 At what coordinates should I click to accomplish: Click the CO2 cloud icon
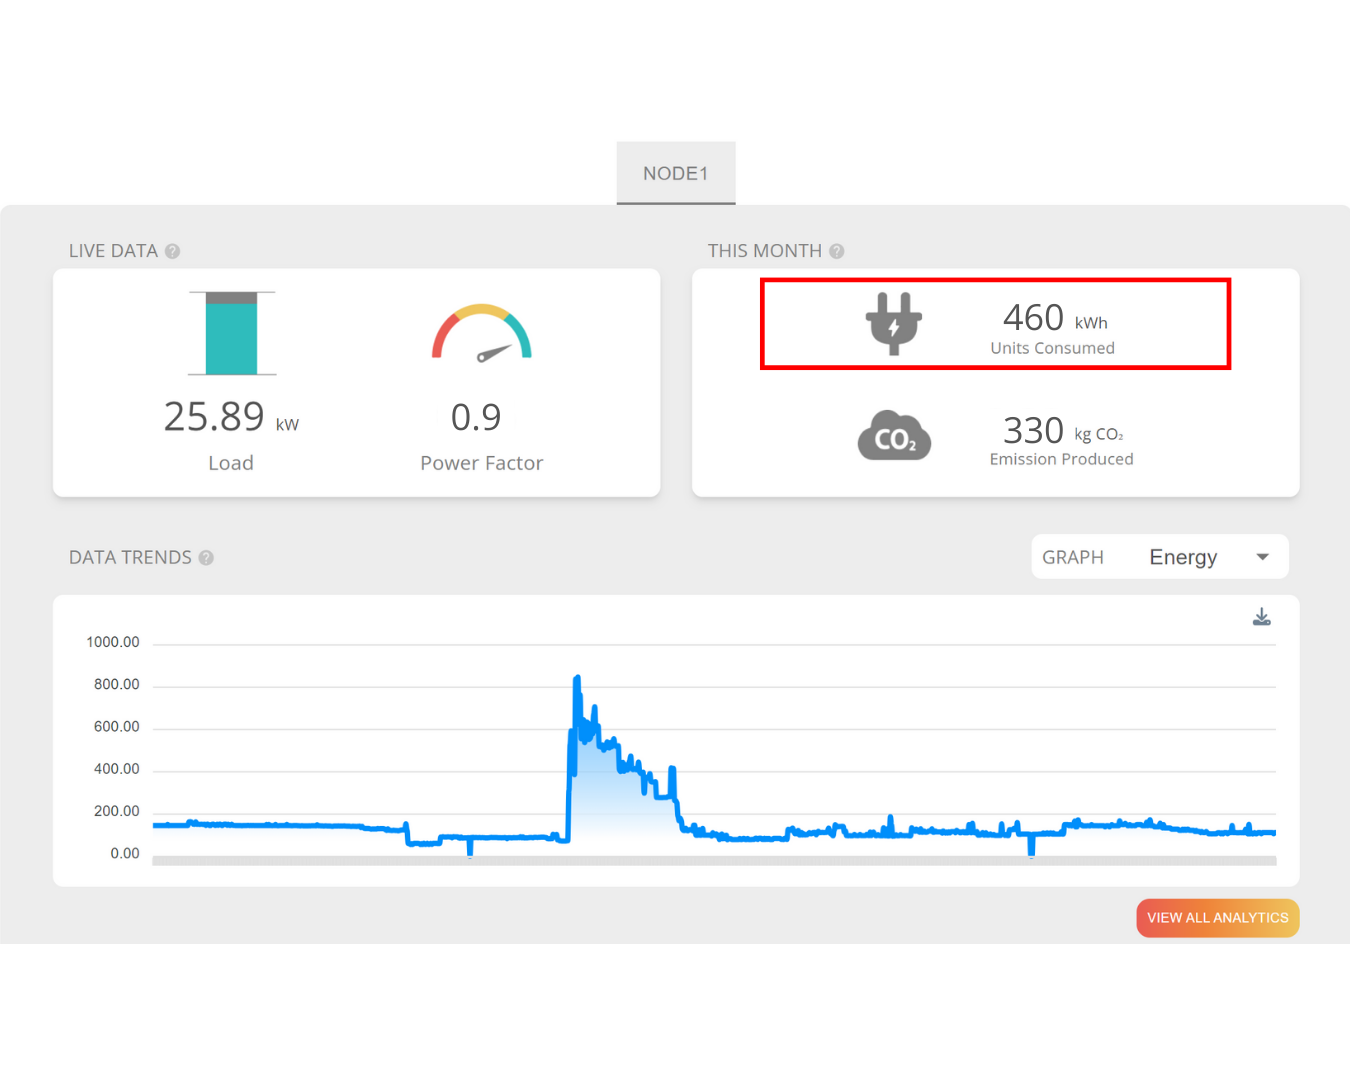[x=894, y=436]
